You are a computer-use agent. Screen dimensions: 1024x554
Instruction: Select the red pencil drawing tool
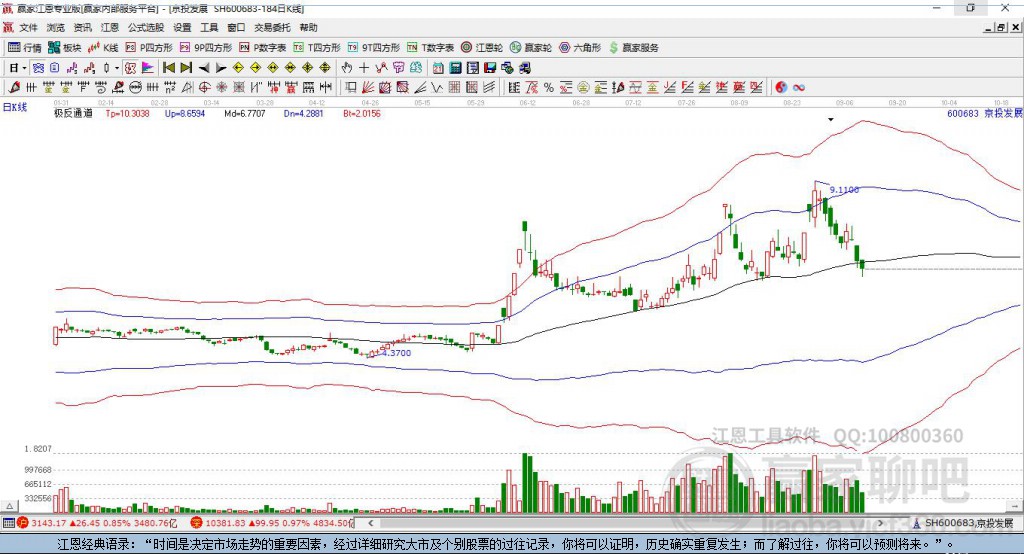point(14,87)
